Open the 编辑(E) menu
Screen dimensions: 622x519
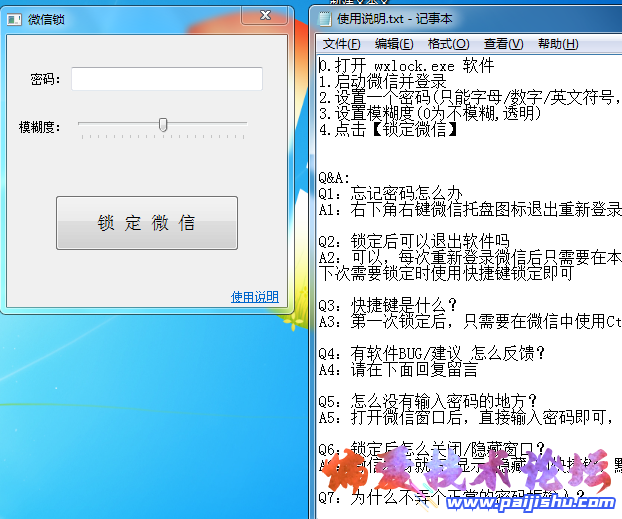coord(394,44)
